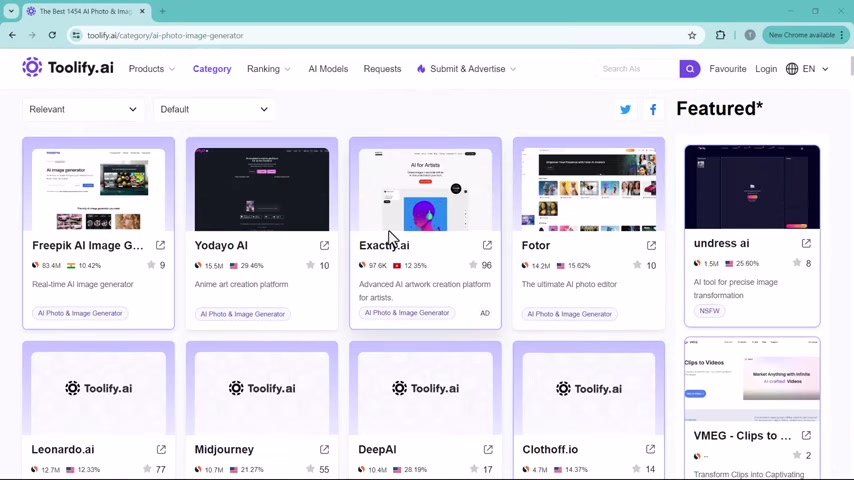This screenshot has height=480, width=854.
Task: Open the Clothoff.io title link
Action: click(550, 449)
